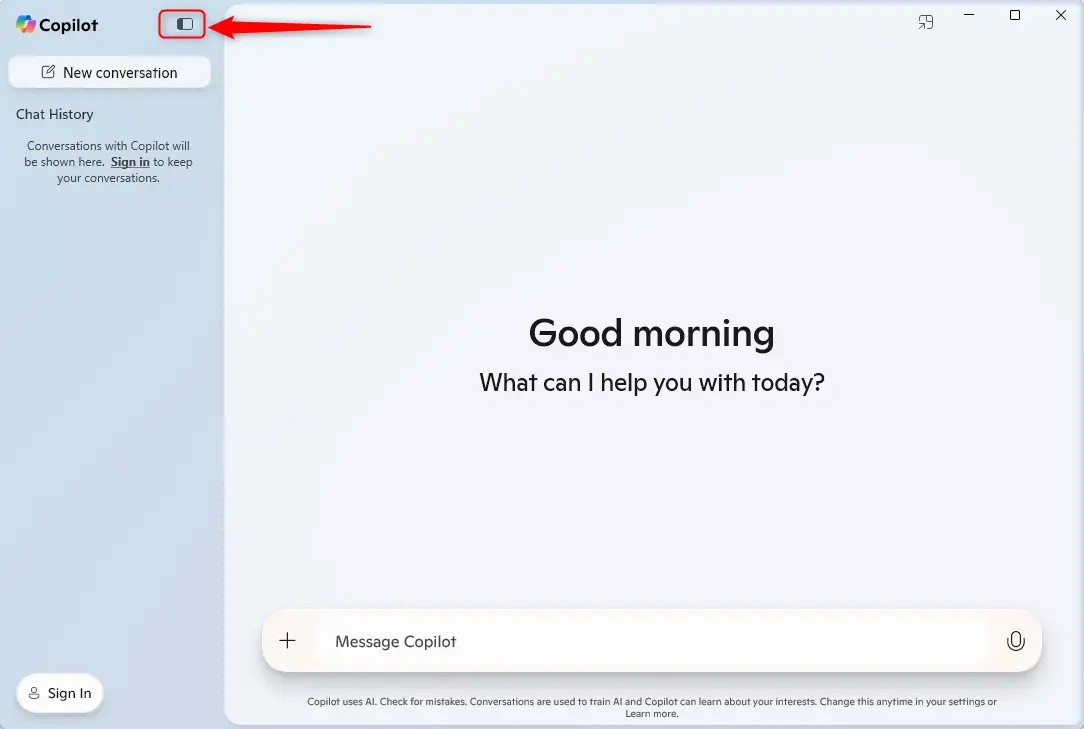The image size is (1084, 729).
Task: Activate the microphone voice input icon
Action: 1015,642
